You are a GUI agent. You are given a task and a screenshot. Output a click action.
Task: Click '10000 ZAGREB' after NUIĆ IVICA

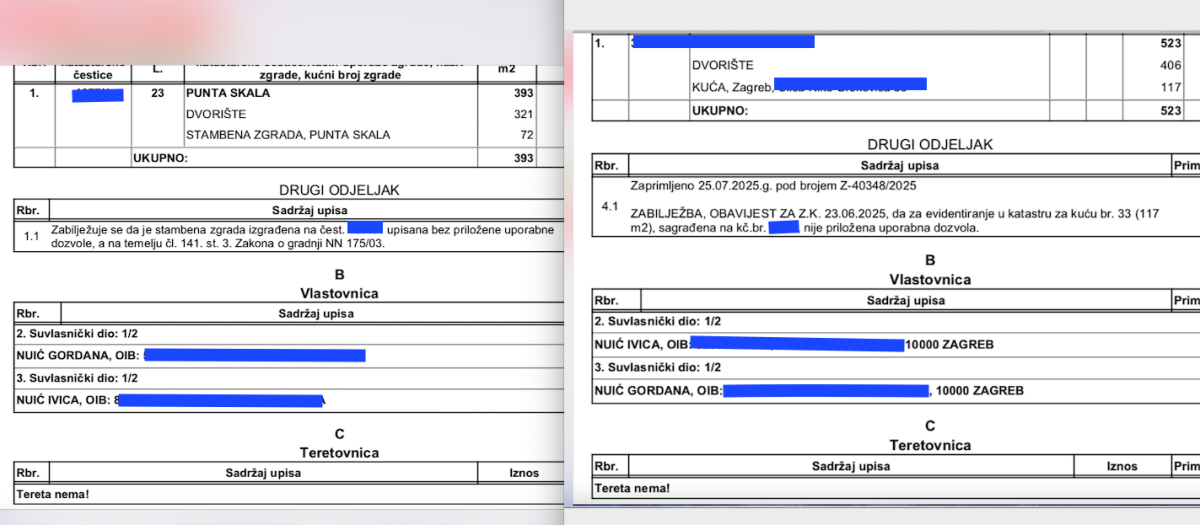(949, 344)
